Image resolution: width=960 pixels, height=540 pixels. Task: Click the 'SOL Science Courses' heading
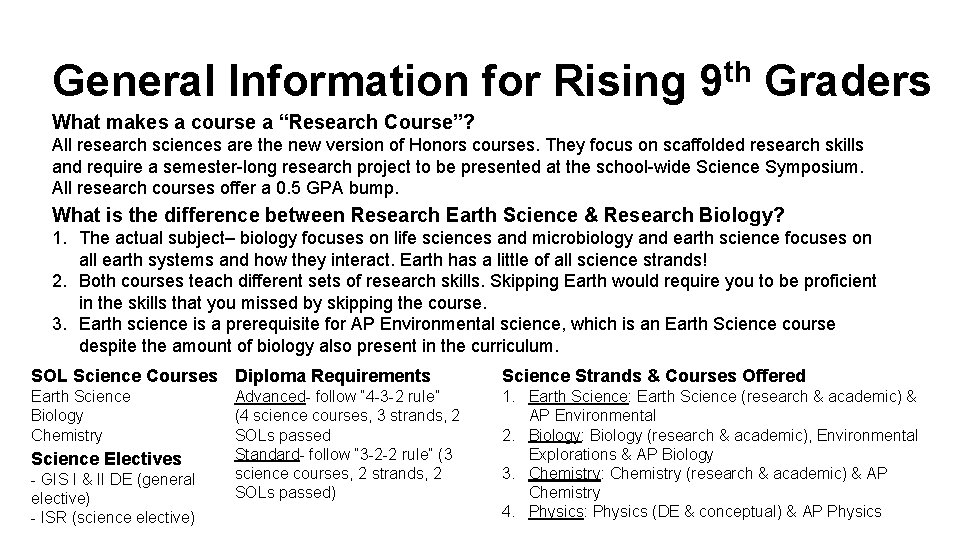click(x=124, y=375)
